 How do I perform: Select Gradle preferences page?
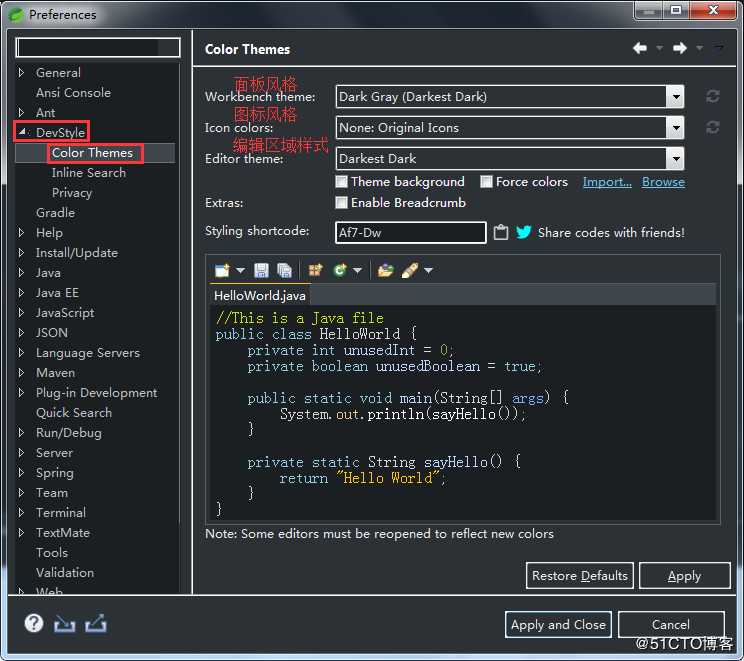tap(55, 213)
